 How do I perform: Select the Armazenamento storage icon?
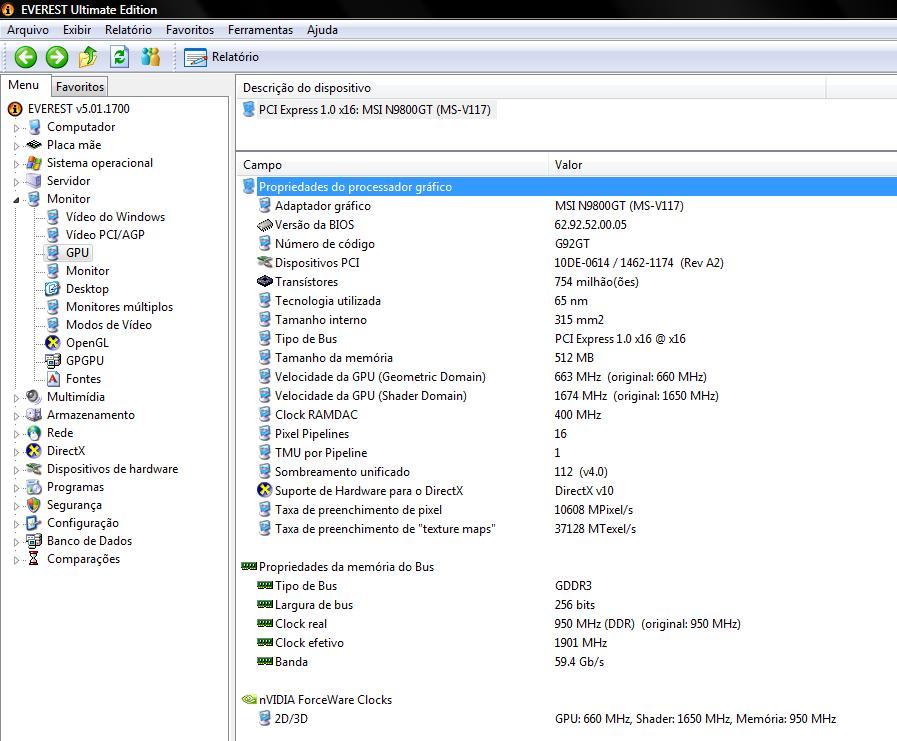[34, 415]
